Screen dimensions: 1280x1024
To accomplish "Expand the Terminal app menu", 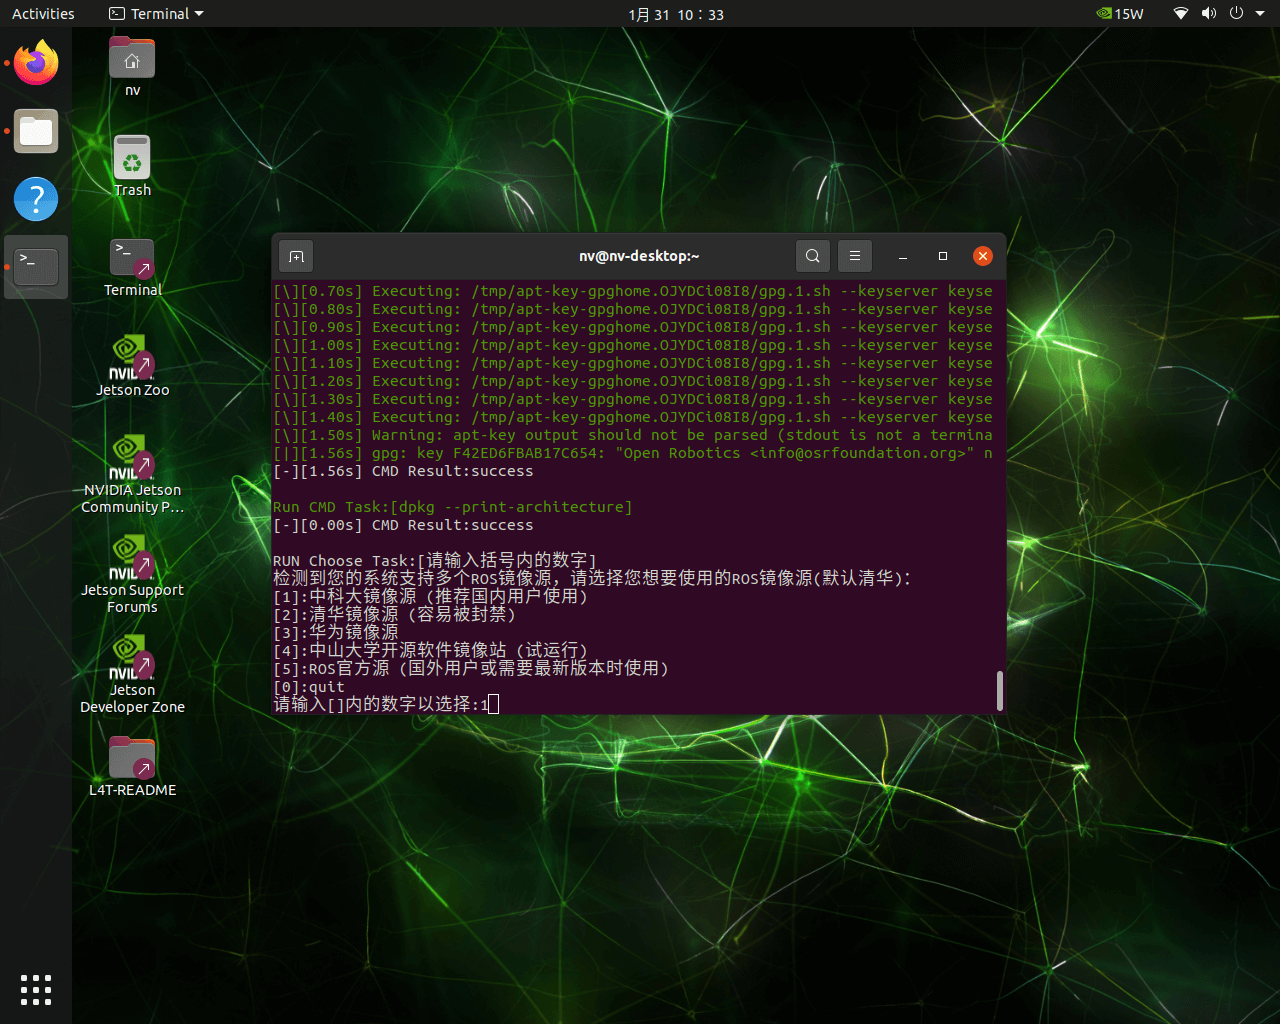I will [156, 14].
